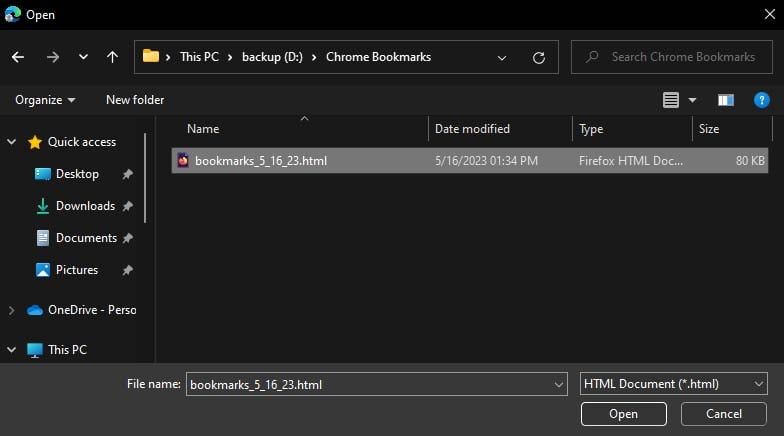This screenshot has height=436, width=784.
Task: Select Quick access in navigation pane
Action: click(x=82, y=142)
